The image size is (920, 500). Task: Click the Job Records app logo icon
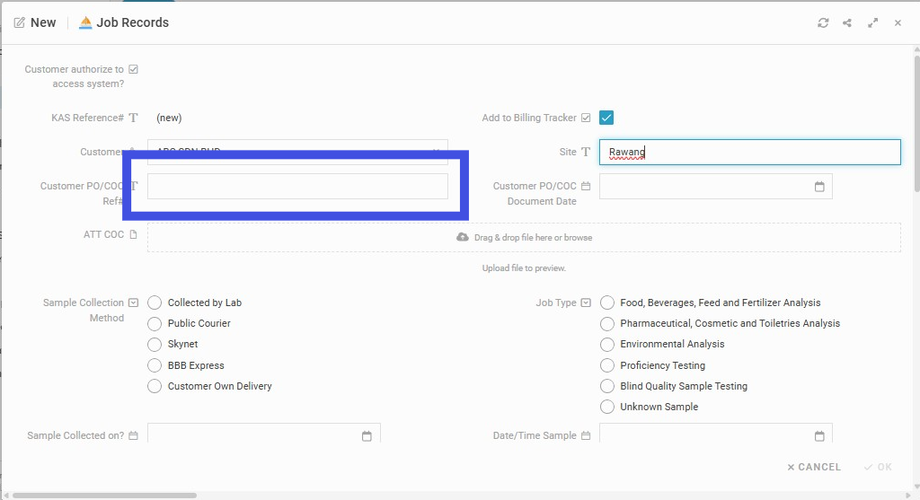pos(85,23)
